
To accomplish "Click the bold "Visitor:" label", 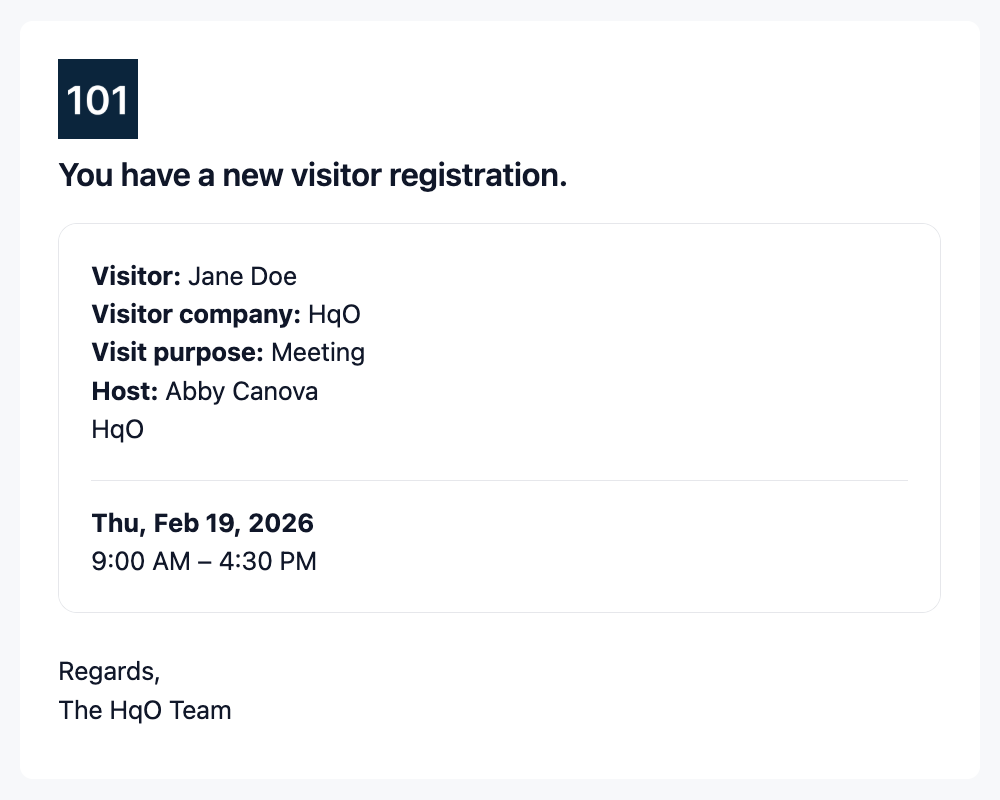I will click(x=136, y=276).
